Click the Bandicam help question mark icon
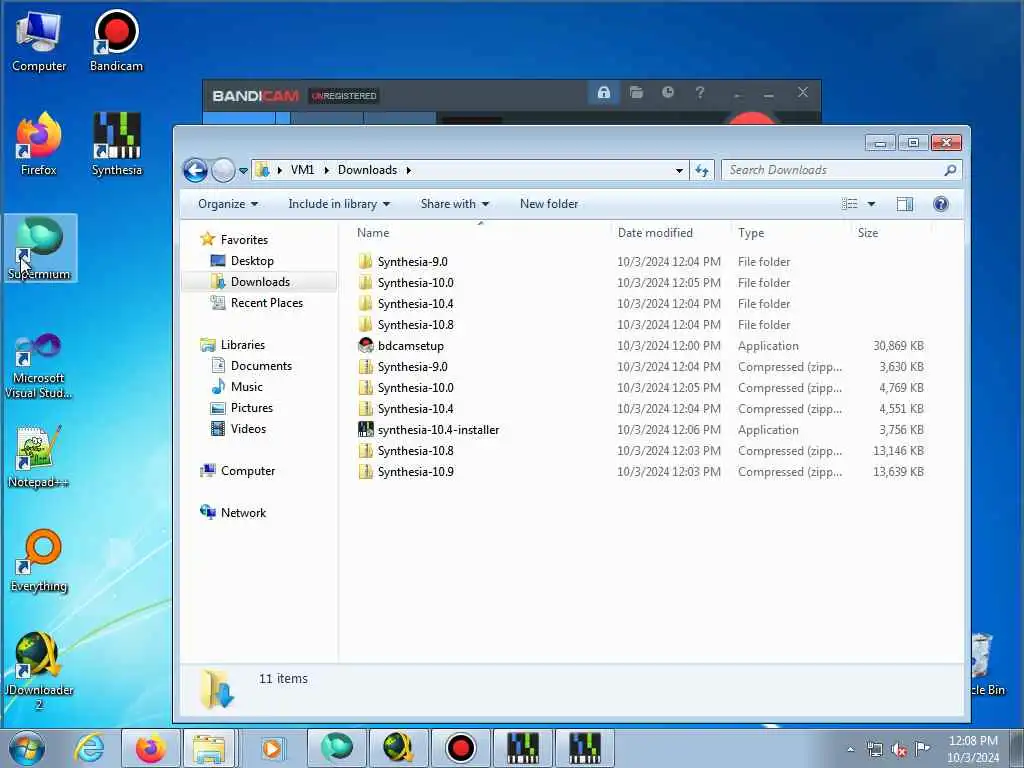The height and width of the screenshot is (768, 1024). click(699, 93)
